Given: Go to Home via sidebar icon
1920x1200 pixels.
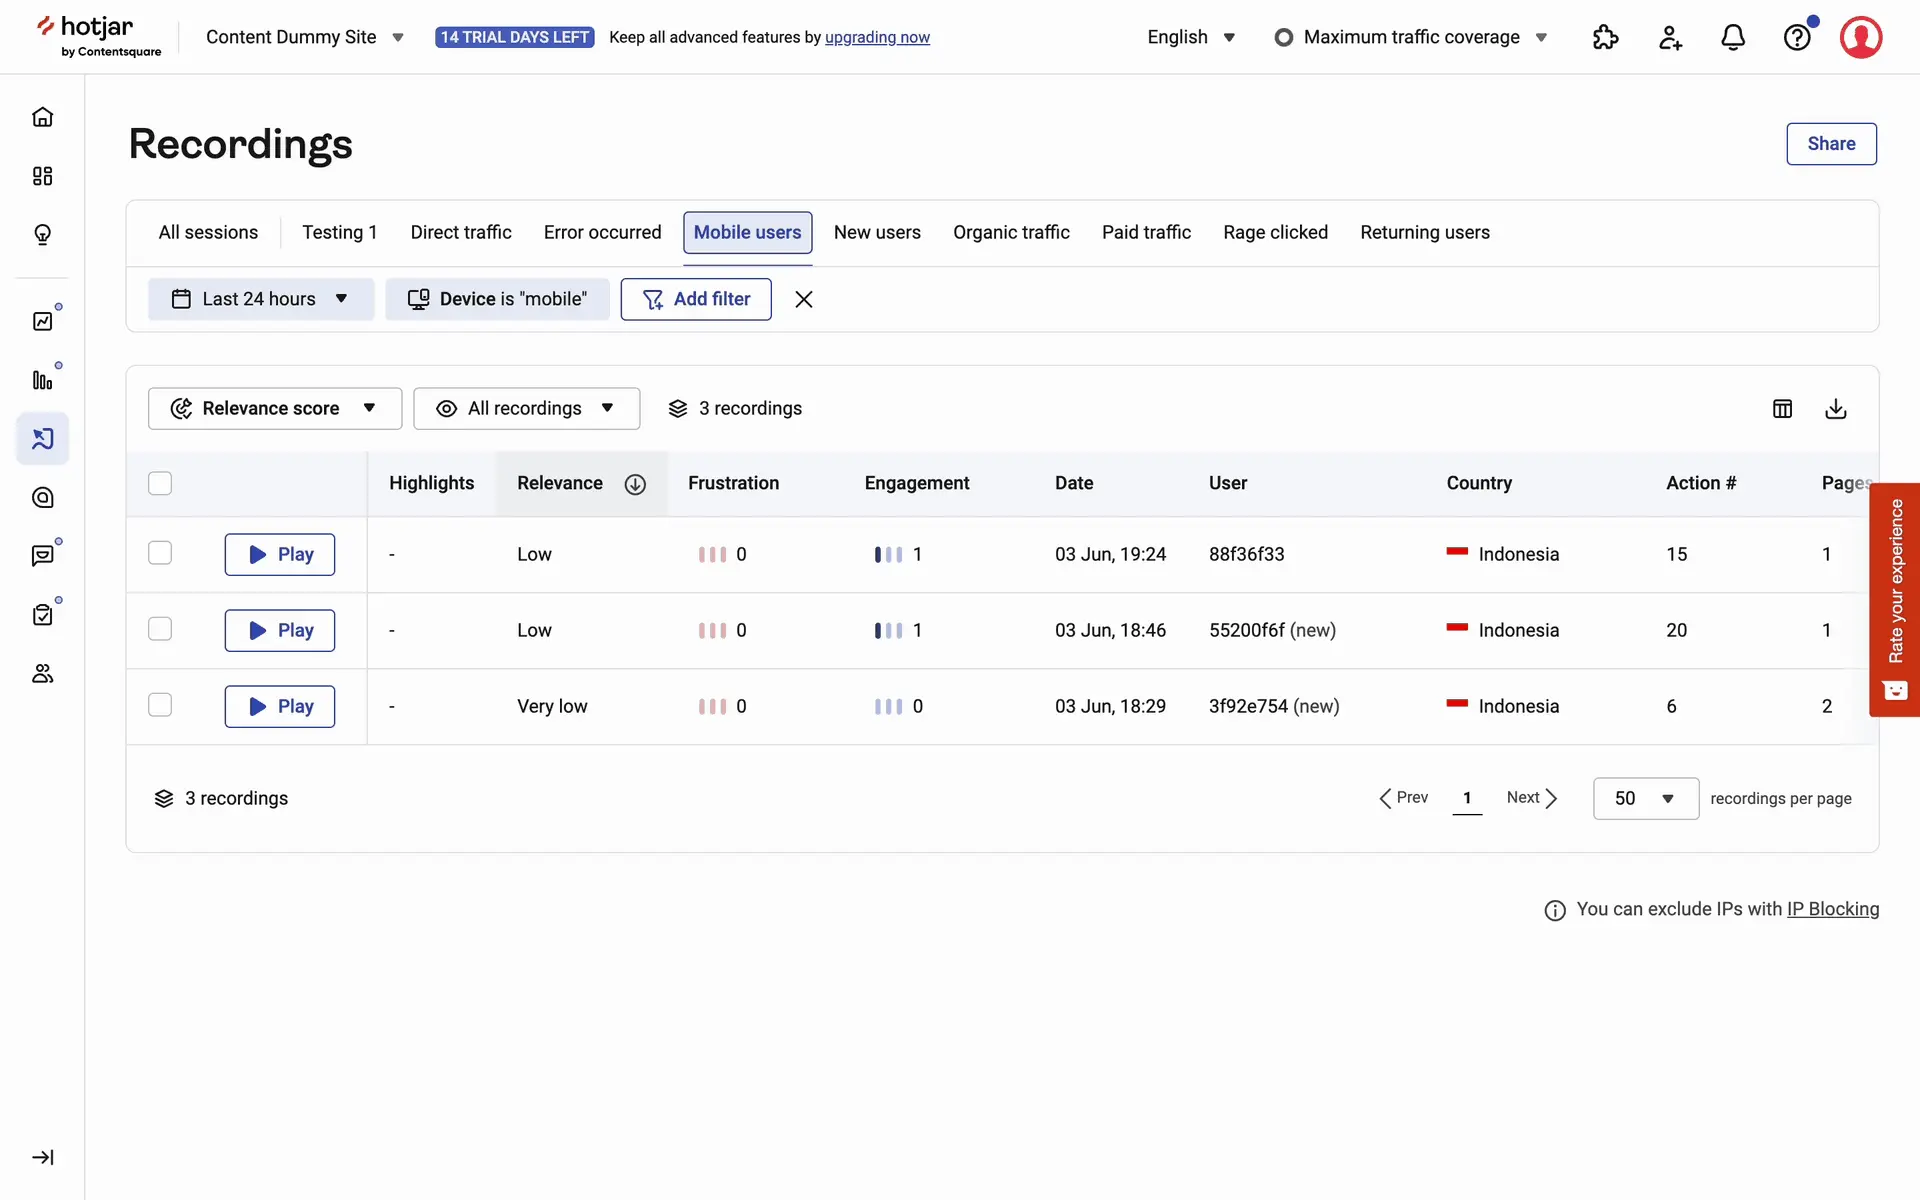Looking at the screenshot, I should 42,117.
